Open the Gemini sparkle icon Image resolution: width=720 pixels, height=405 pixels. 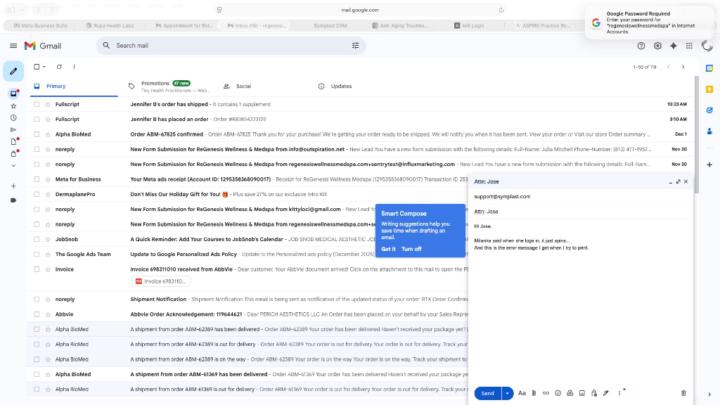[x=673, y=45]
